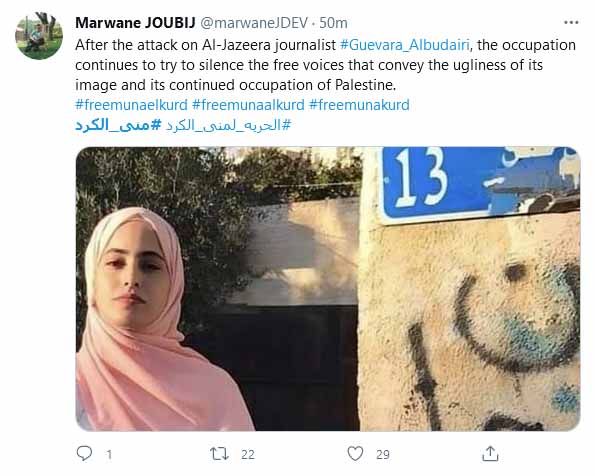Enlarge the attached tweet photo

pos(328,289)
